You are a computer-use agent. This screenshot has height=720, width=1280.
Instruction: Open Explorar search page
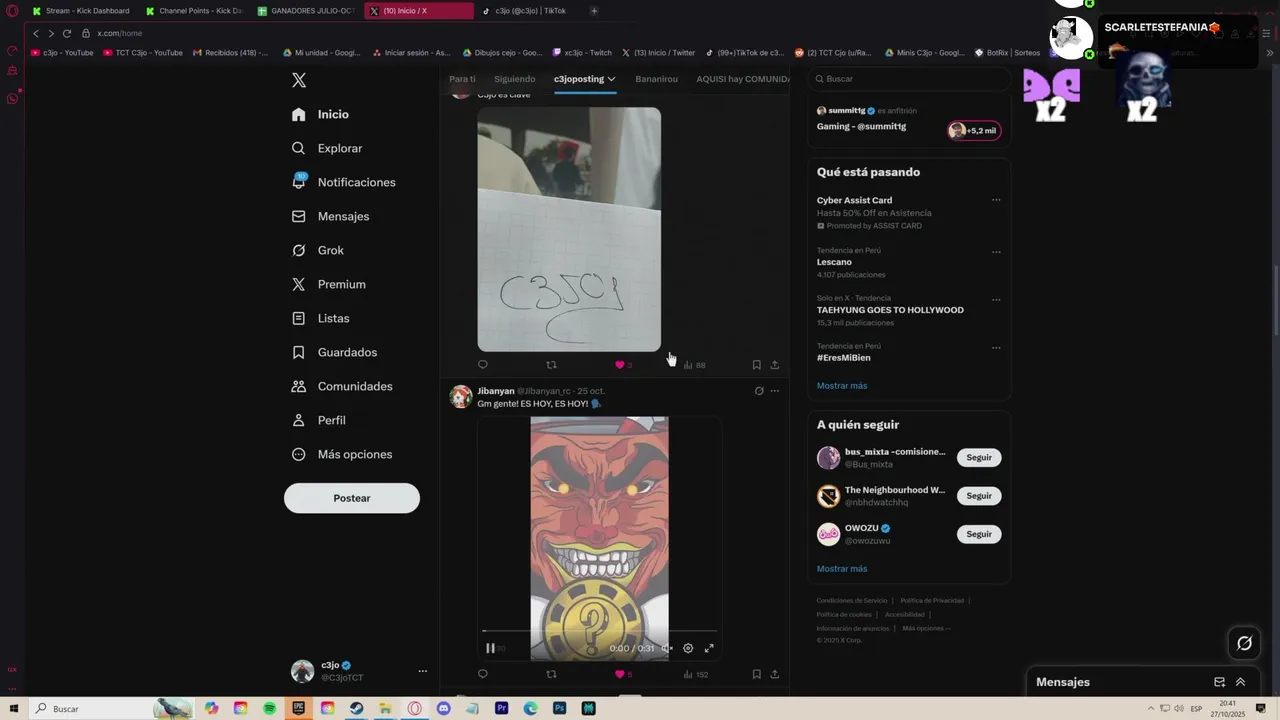pyautogui.click(x=327, y=148)
